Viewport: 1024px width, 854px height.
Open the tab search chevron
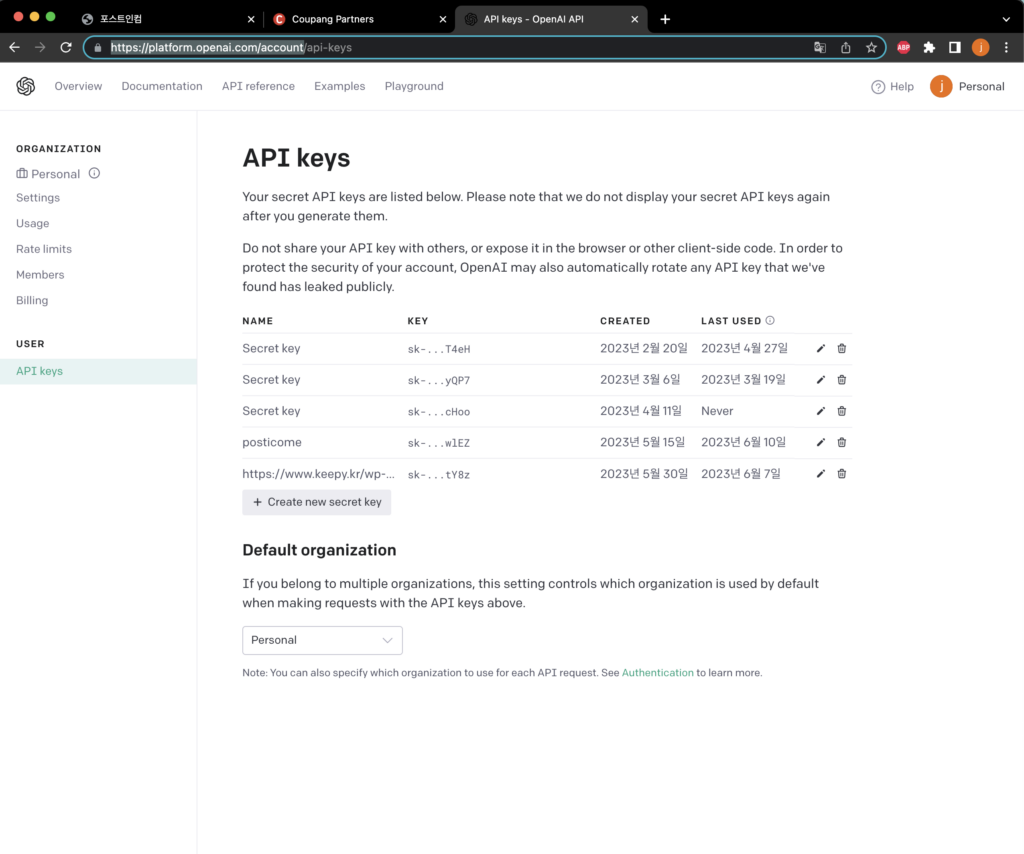(1006, 20)
